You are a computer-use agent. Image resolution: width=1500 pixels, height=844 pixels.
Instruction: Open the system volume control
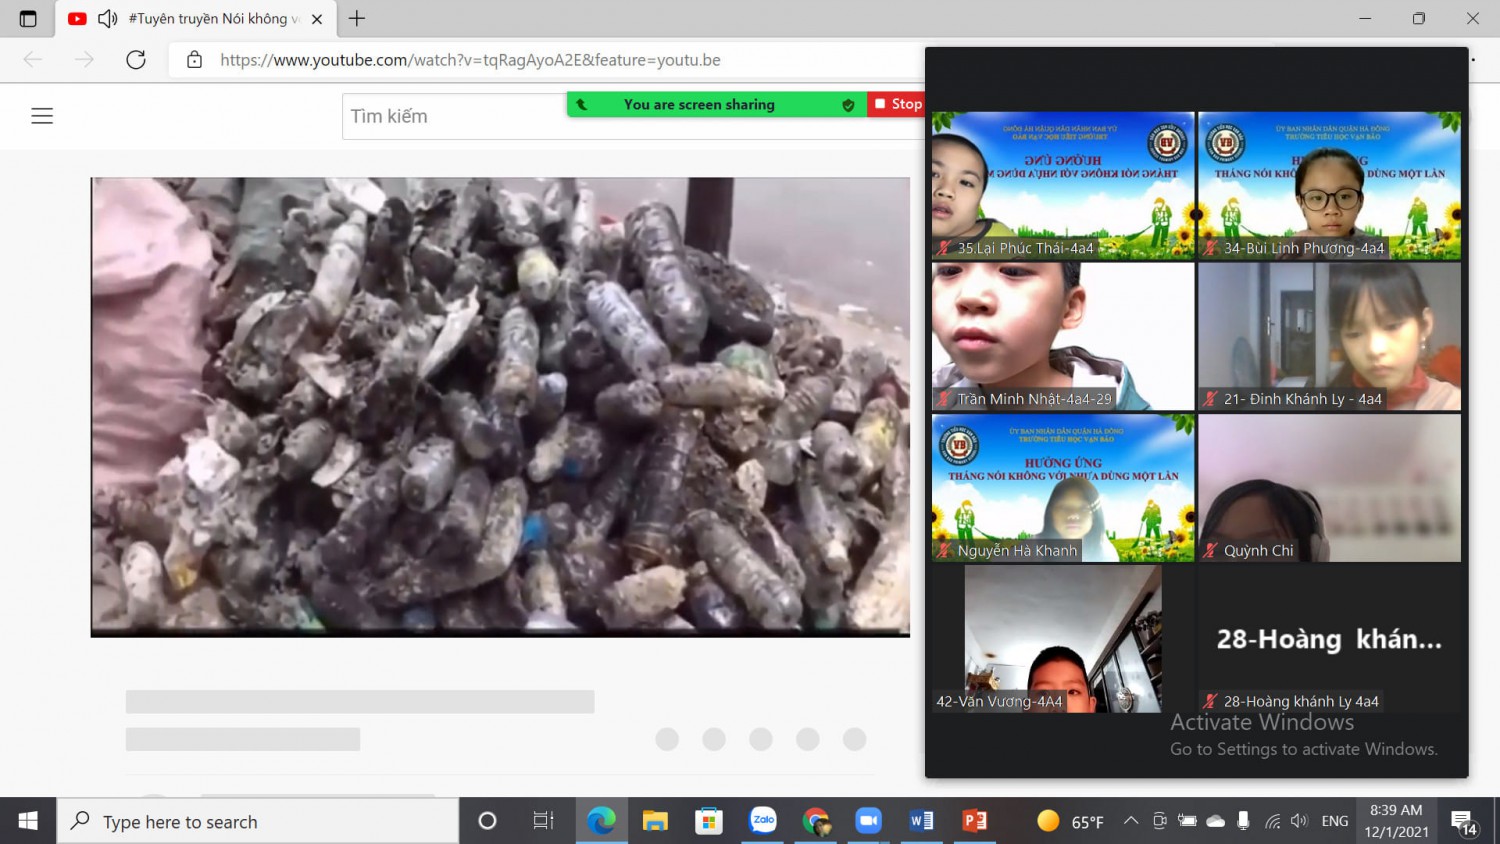pos(1299,821)
